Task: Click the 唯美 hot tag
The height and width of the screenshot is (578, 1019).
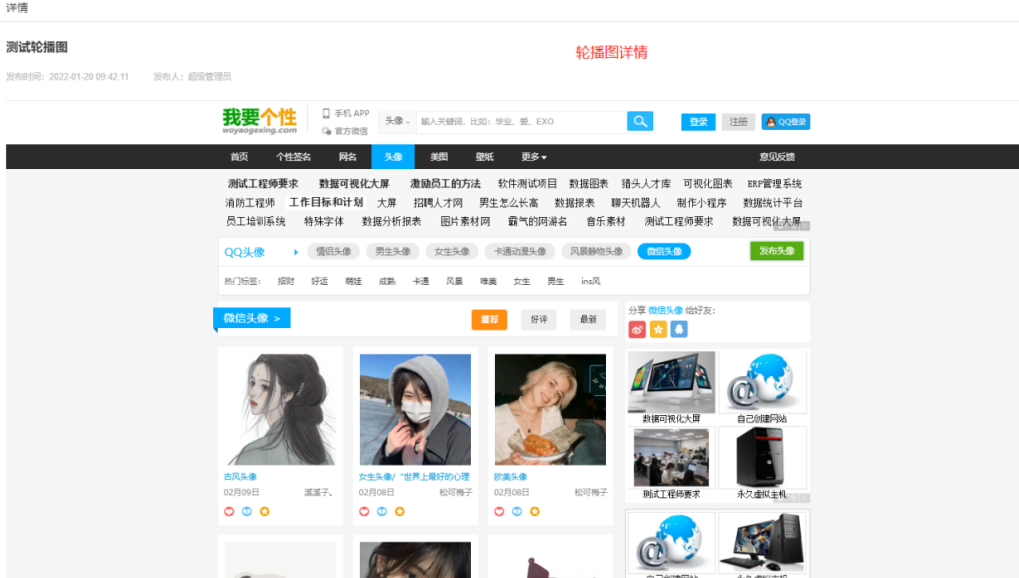Action: tap(488, 282)
